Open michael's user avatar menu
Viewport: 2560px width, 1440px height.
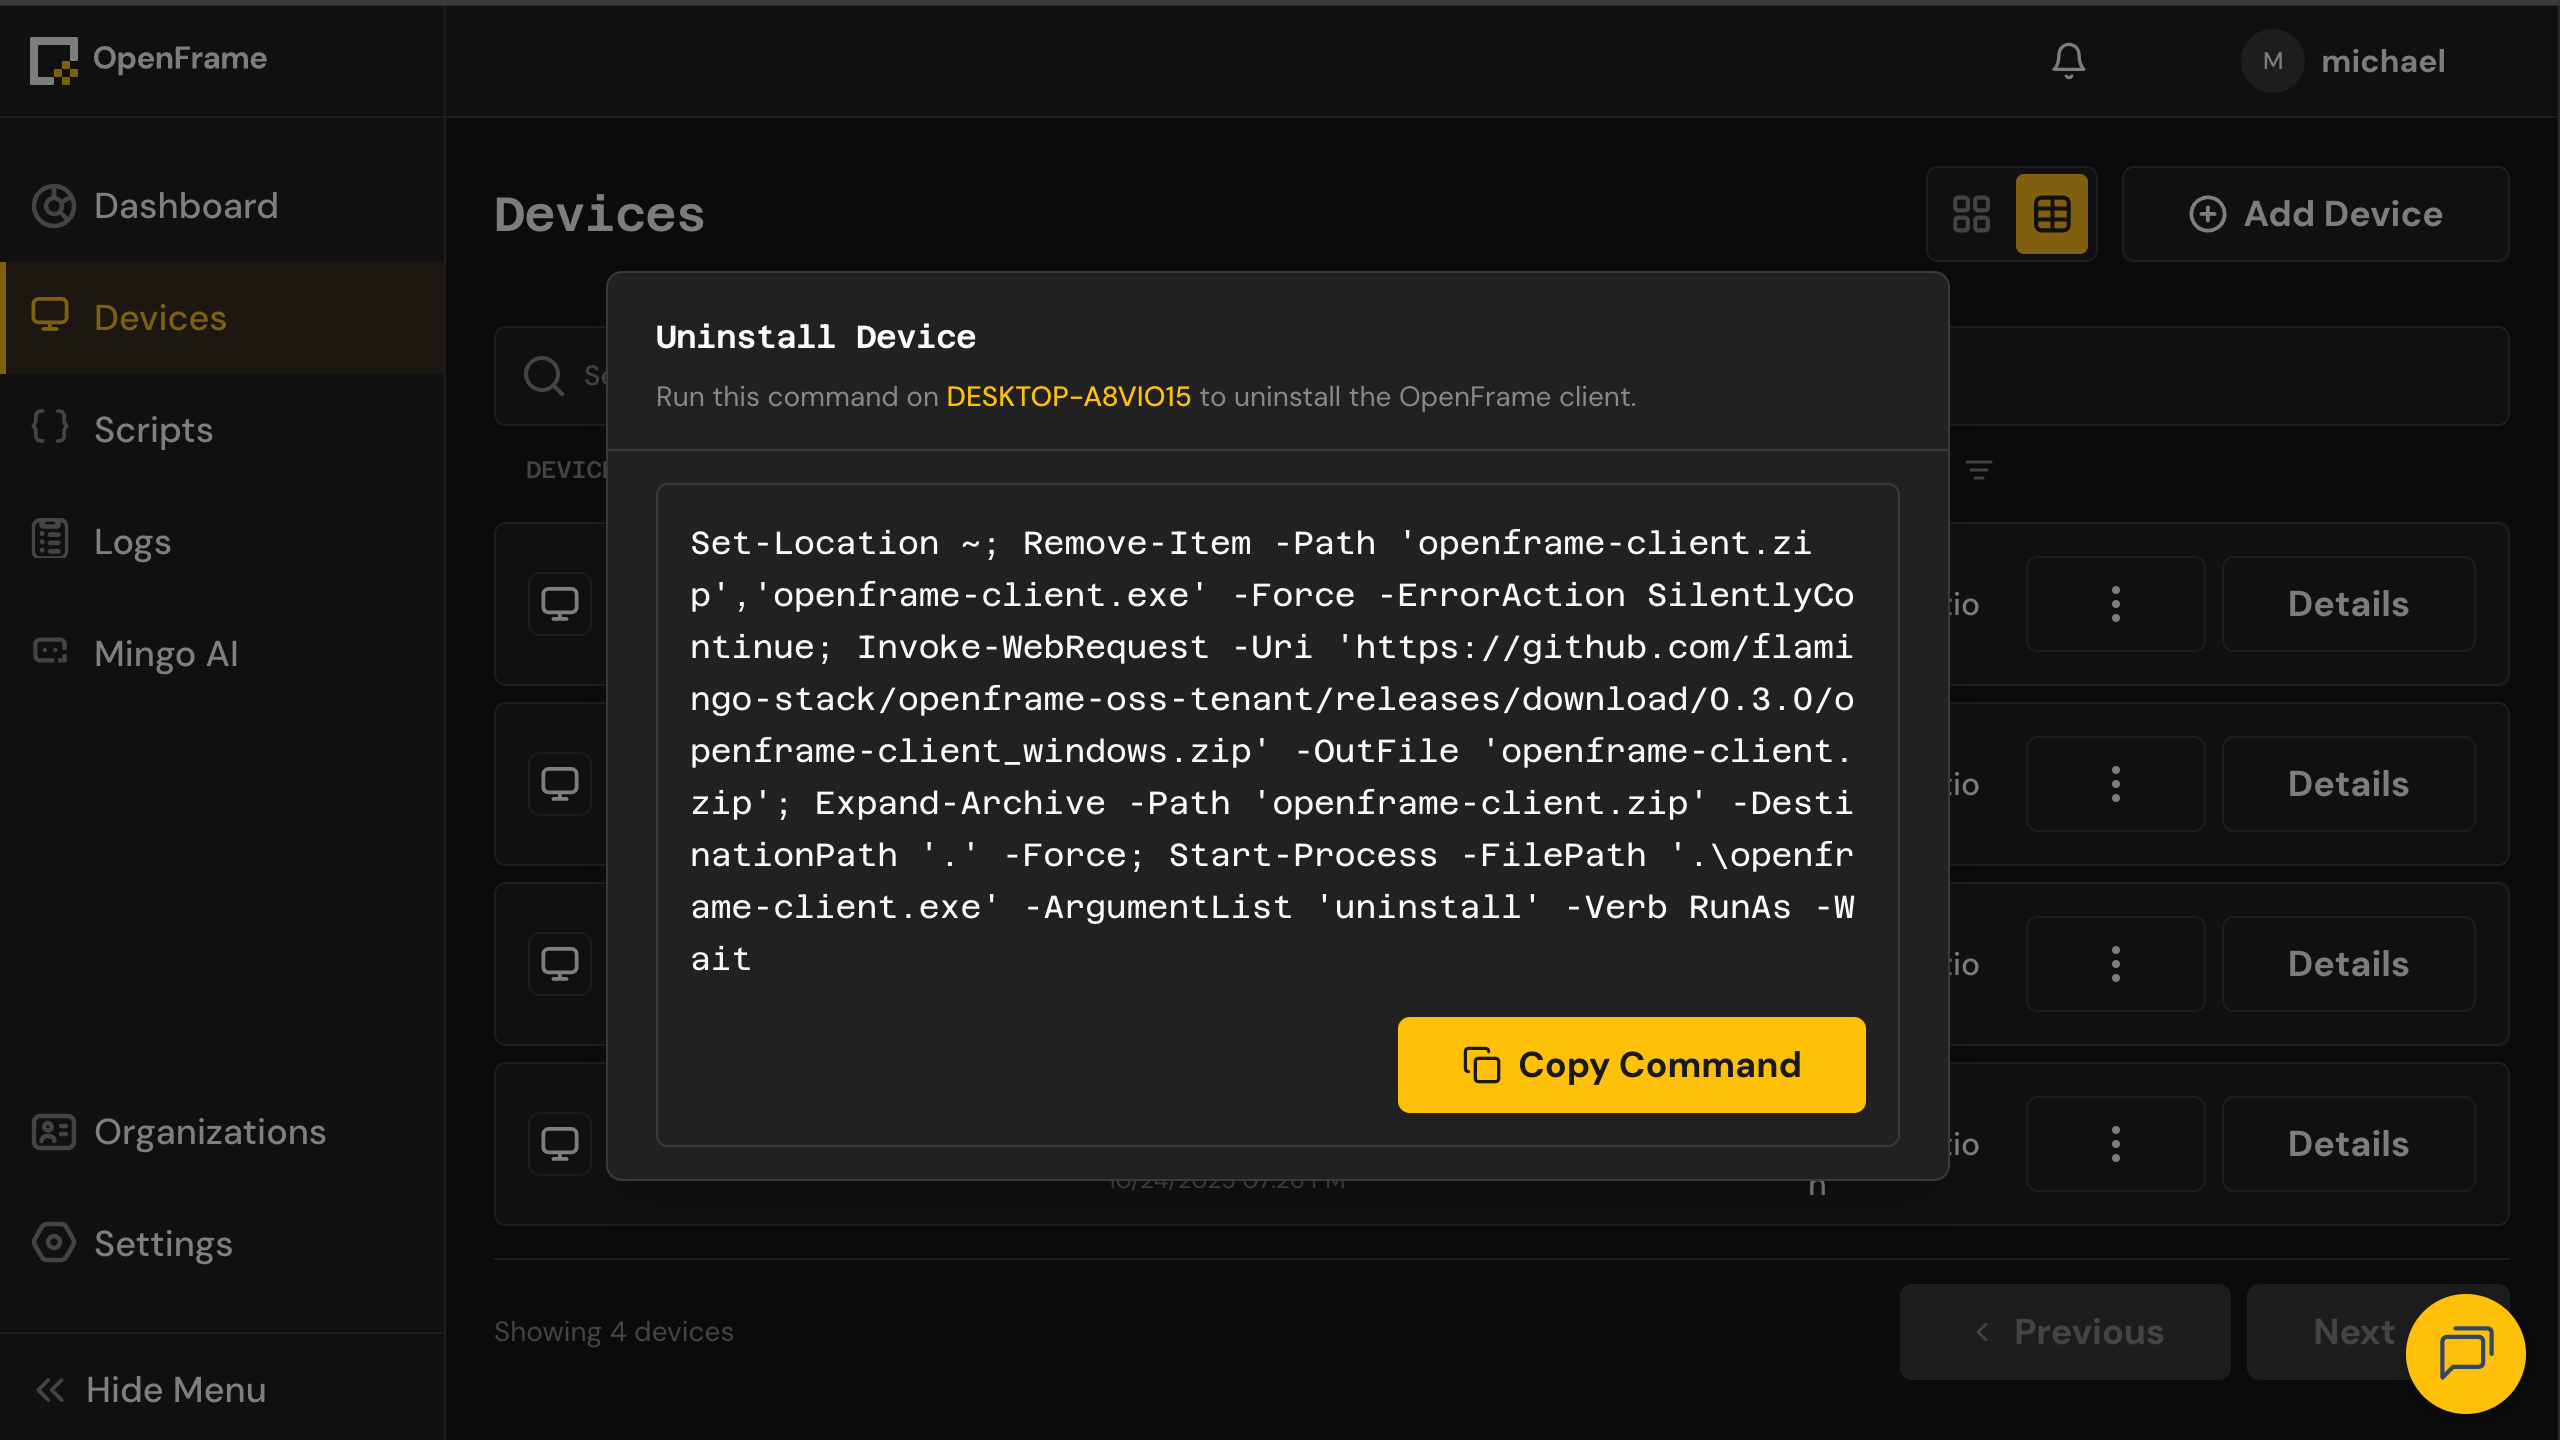click(2272, 61)
